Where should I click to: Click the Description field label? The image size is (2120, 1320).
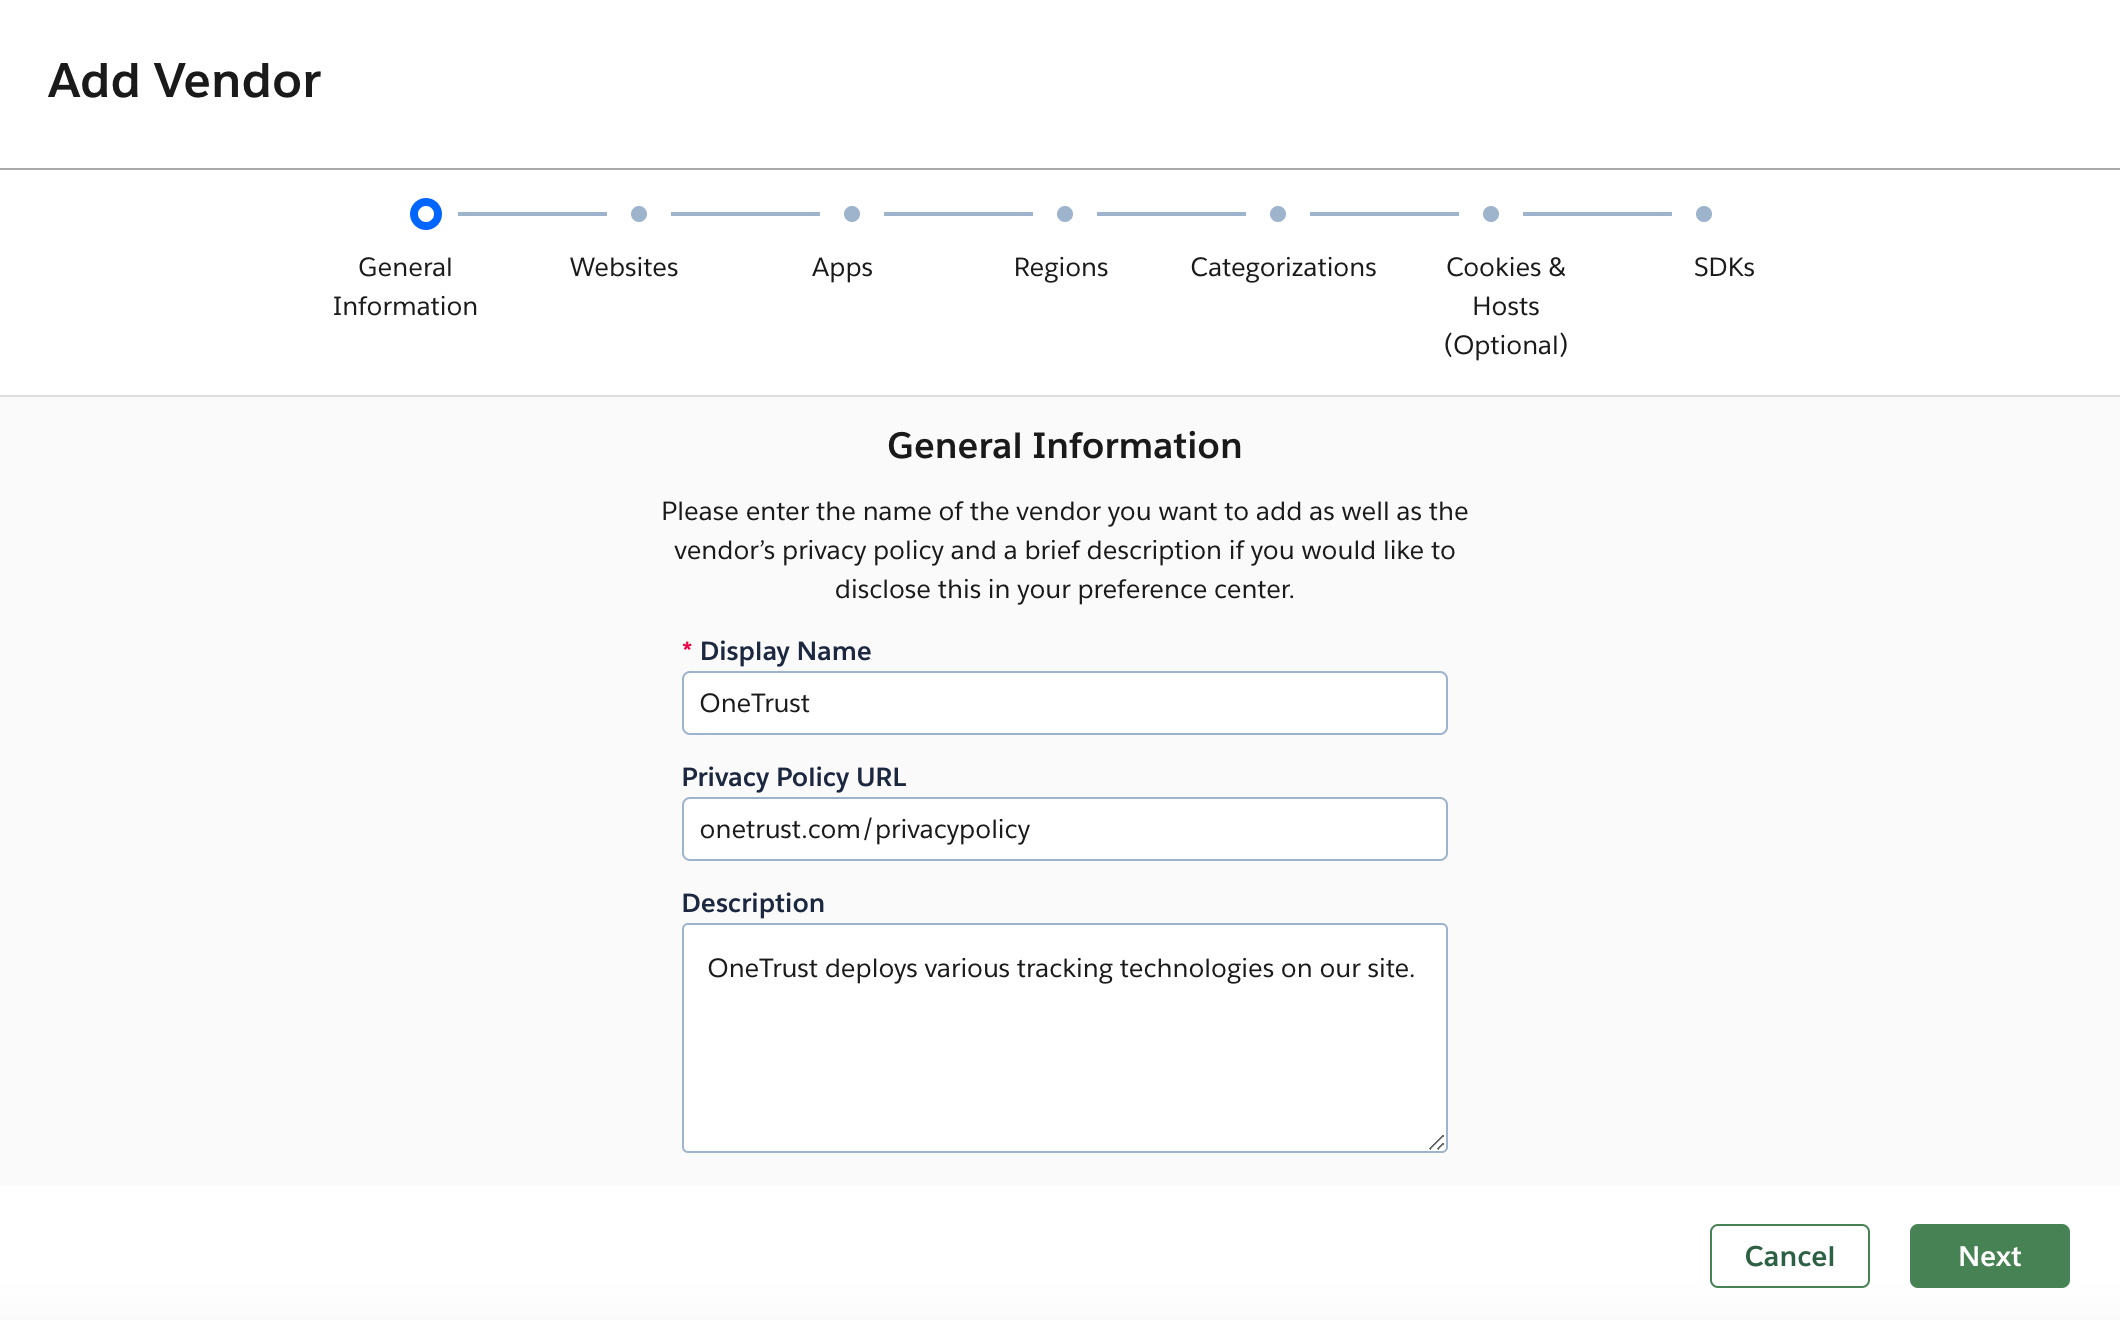[x=753, y=903]
